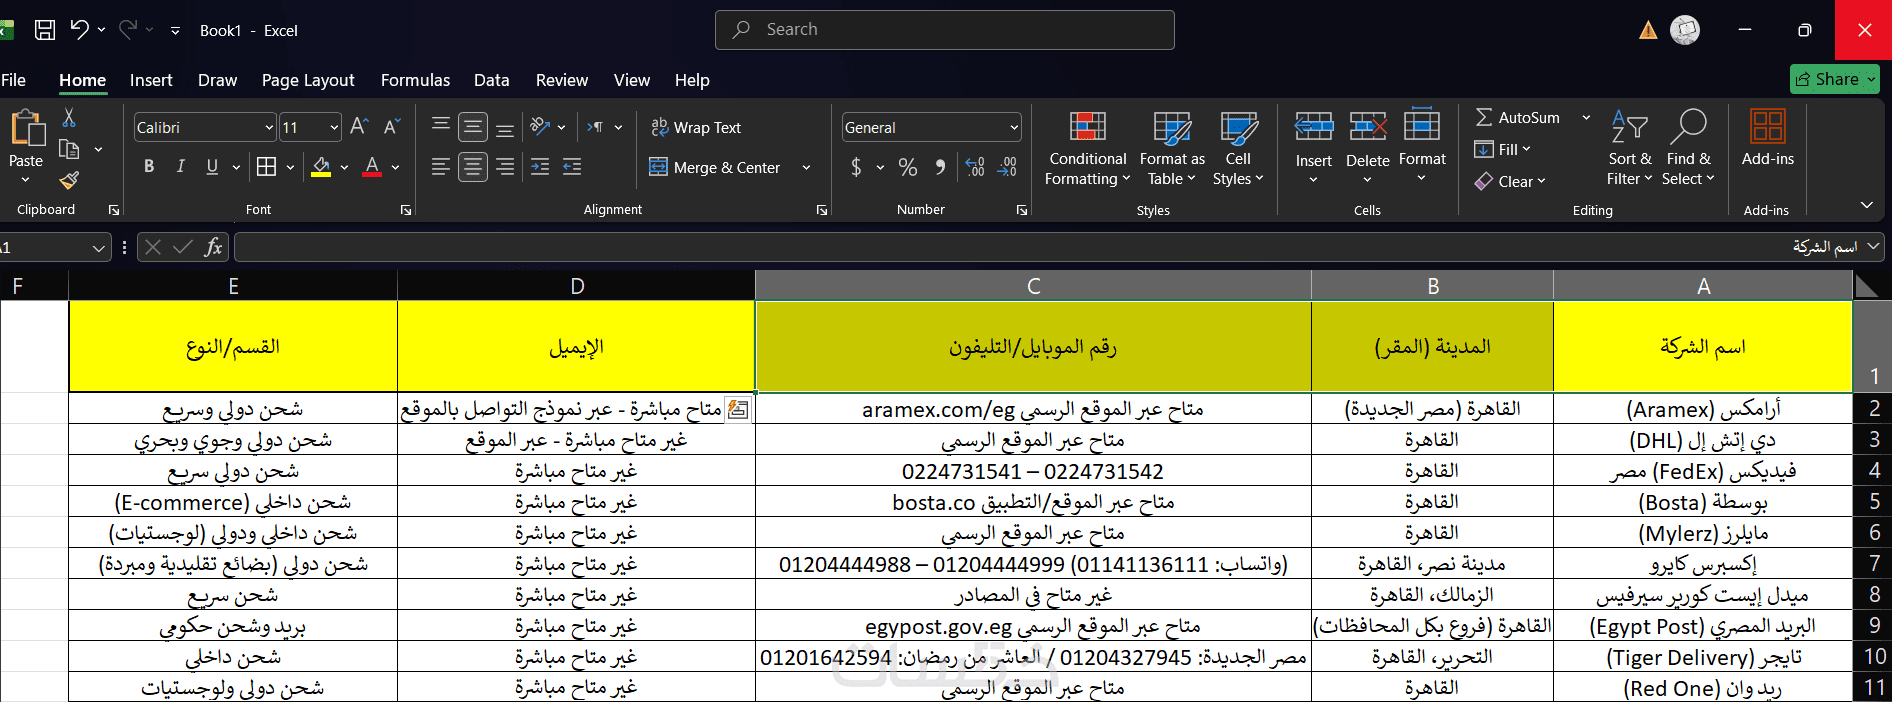Viewport: 1892px width, 702px height.
Task: Open the General number format dropdown
Action: pos(1014,127)
